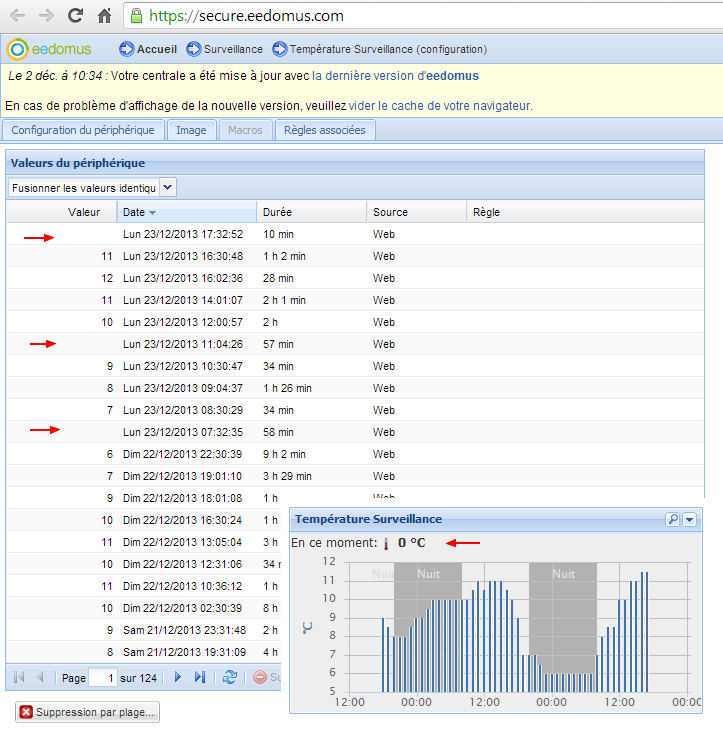Click the eedomus logo
This screenshot has width=723, height=741.
[x=49, y=49]
